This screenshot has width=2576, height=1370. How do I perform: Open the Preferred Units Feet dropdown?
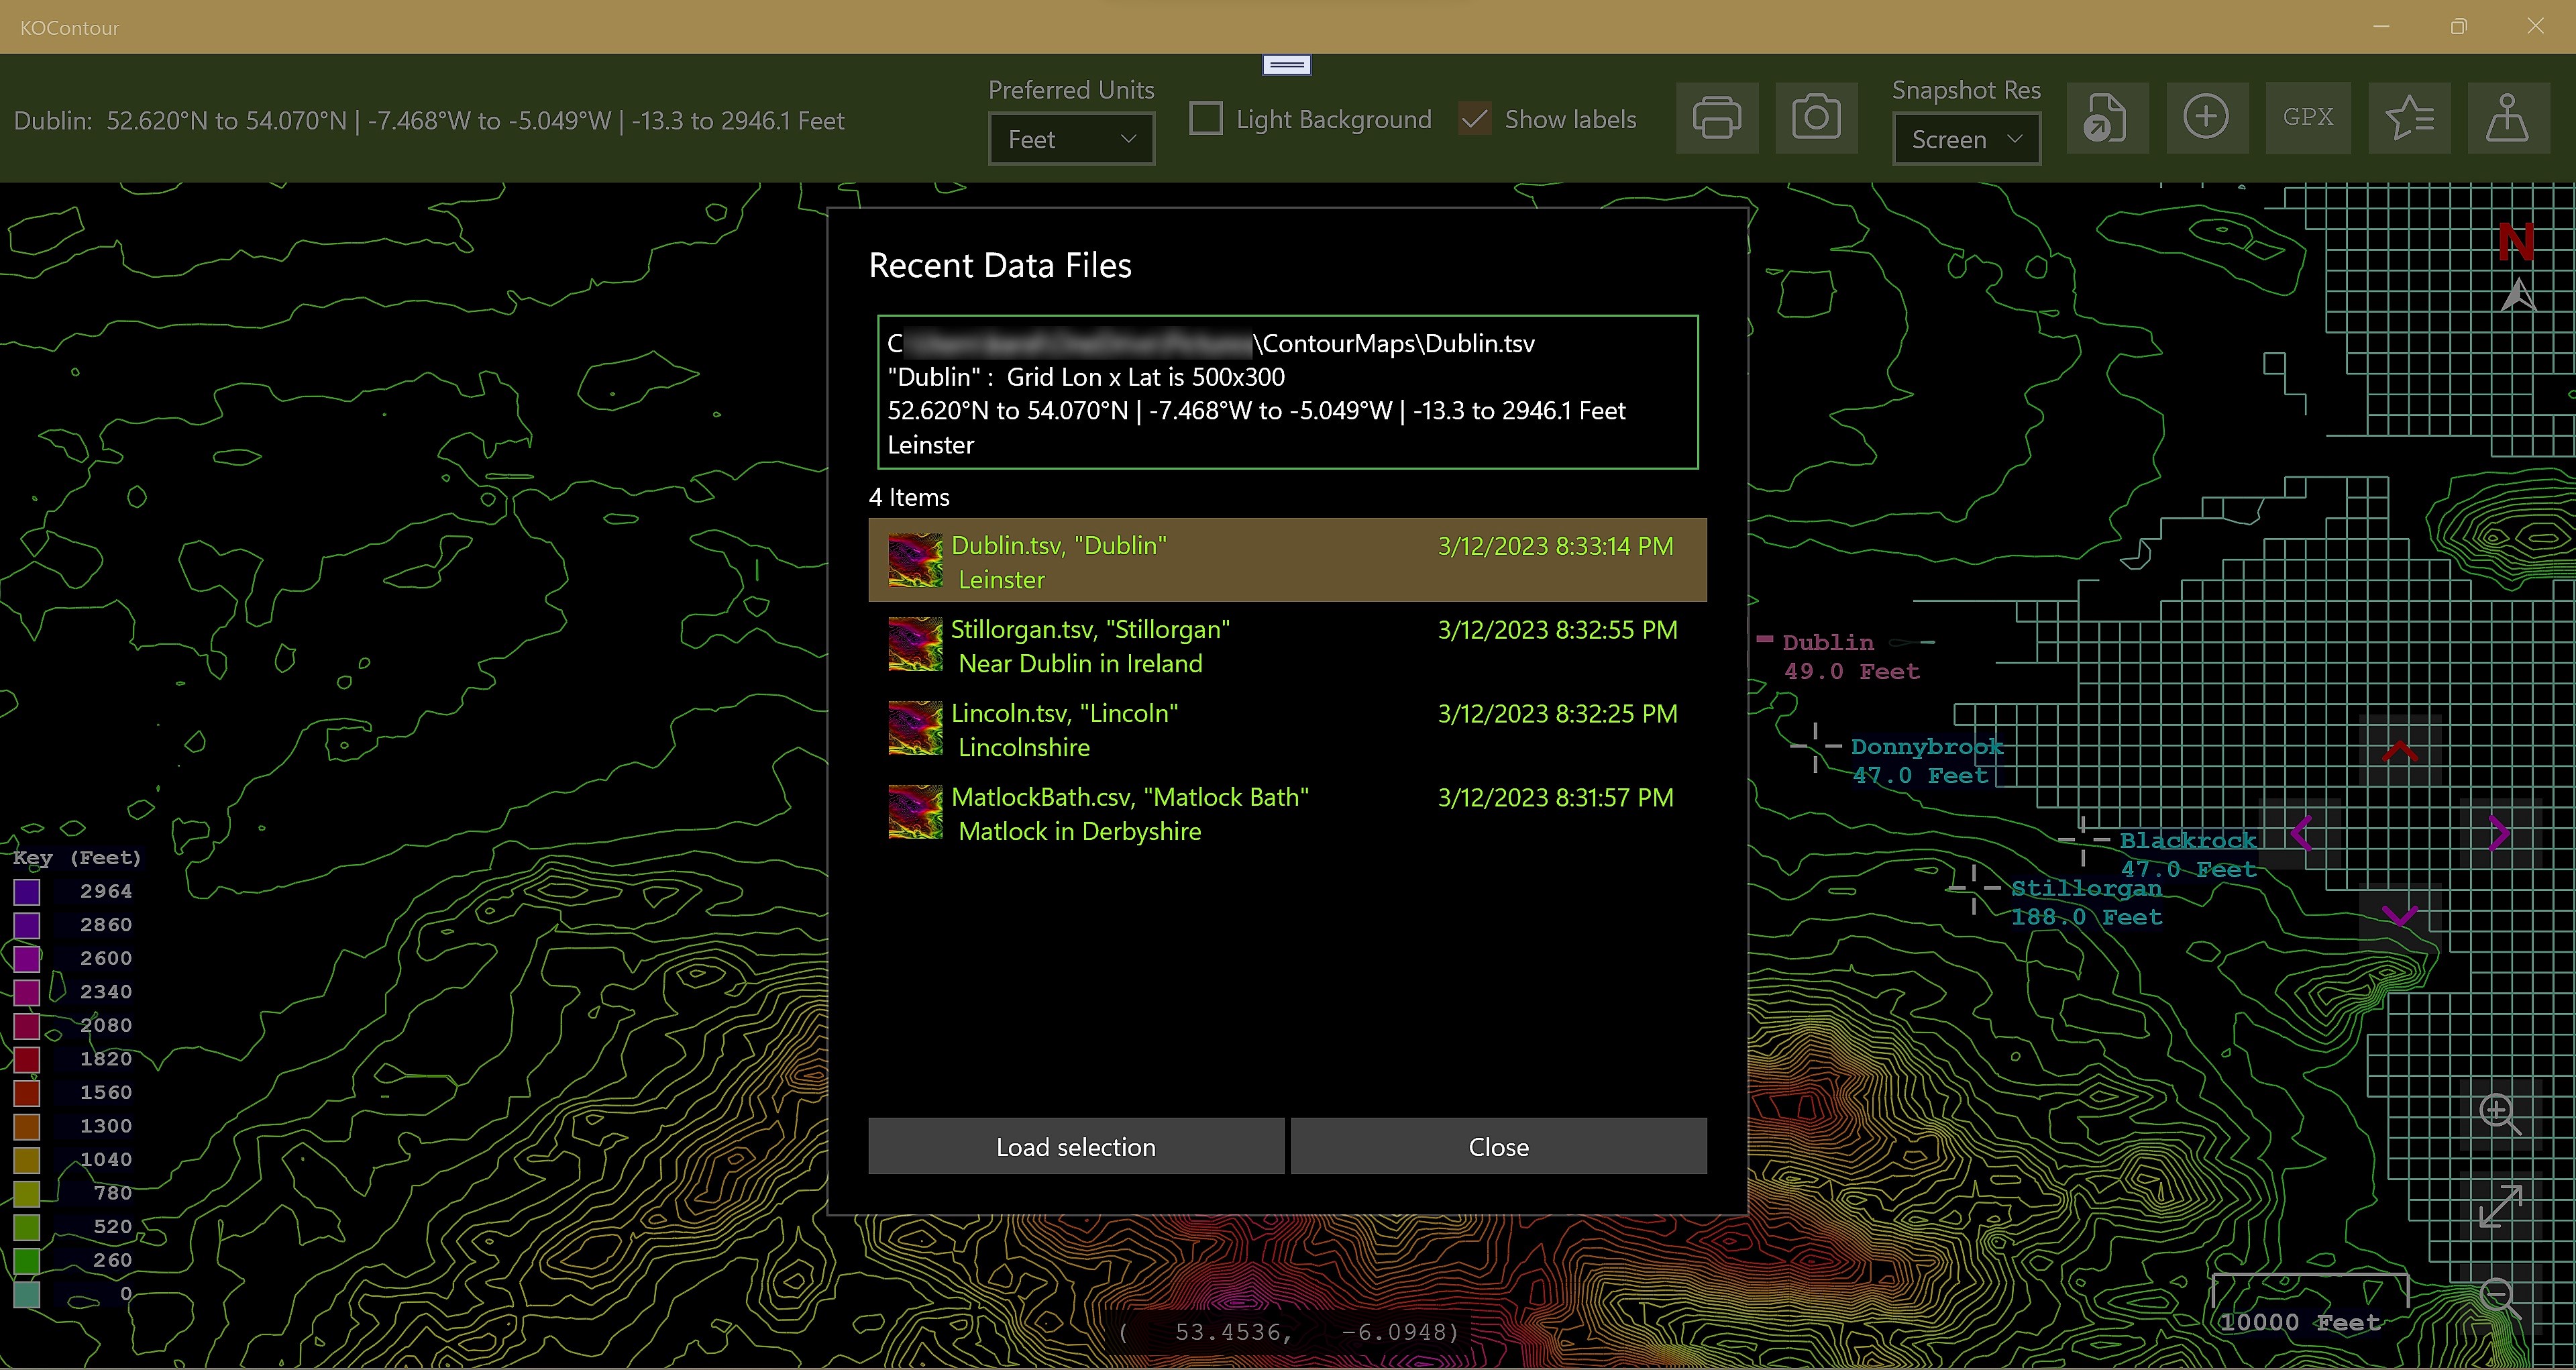pos(1071,139)
